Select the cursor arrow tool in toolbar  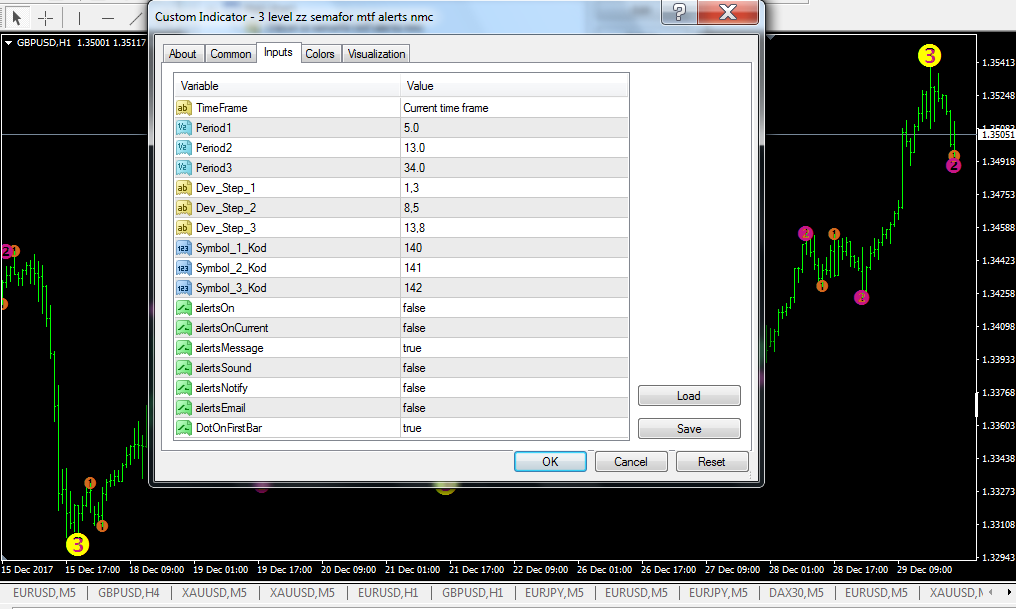(x=16, y=17)
